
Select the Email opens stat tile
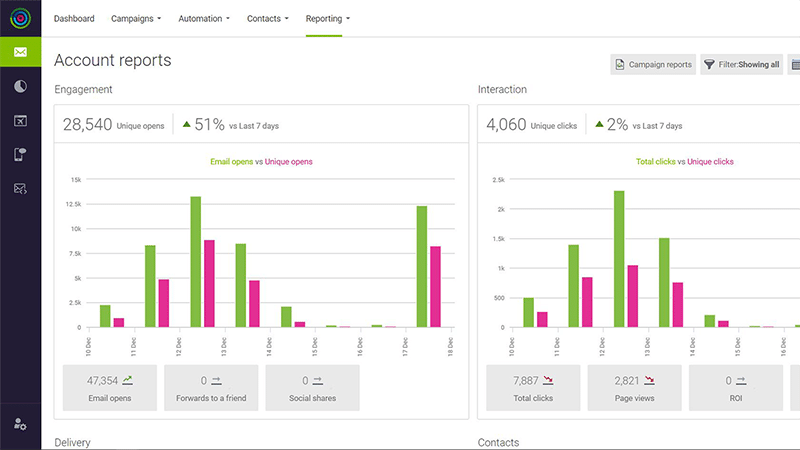(x=109, y=388)
